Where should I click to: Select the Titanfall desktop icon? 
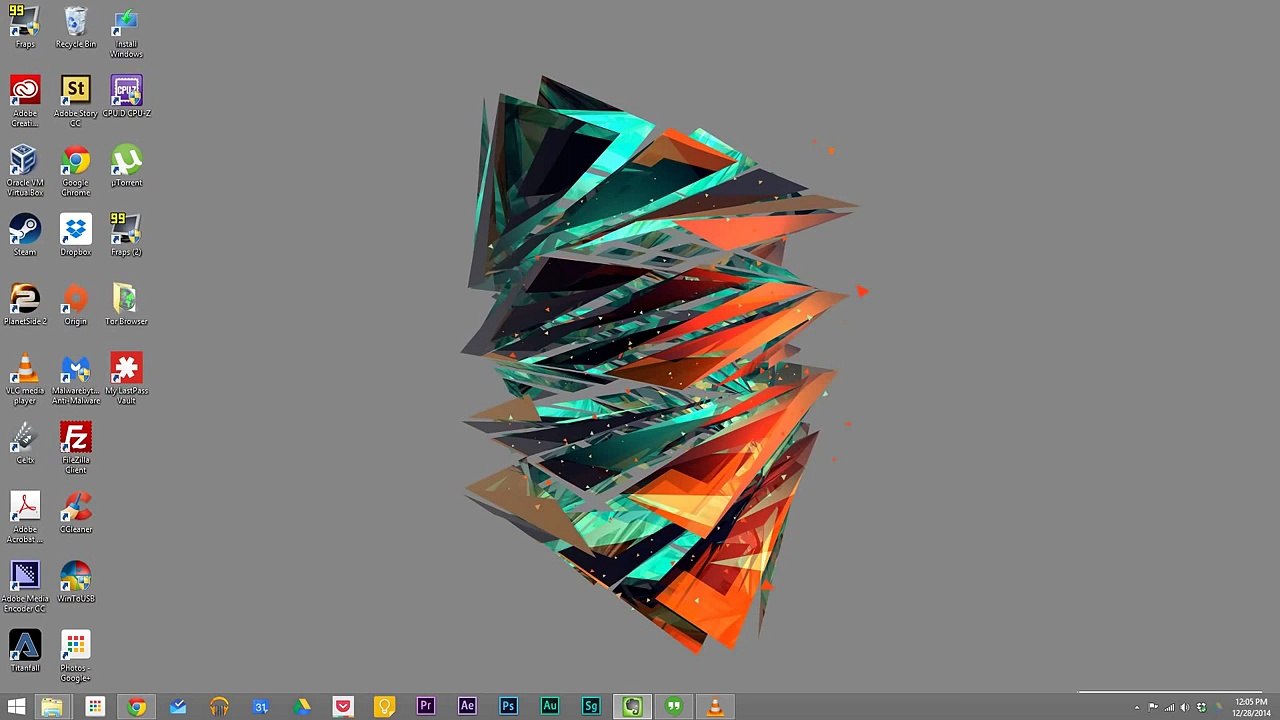(25, 651)
